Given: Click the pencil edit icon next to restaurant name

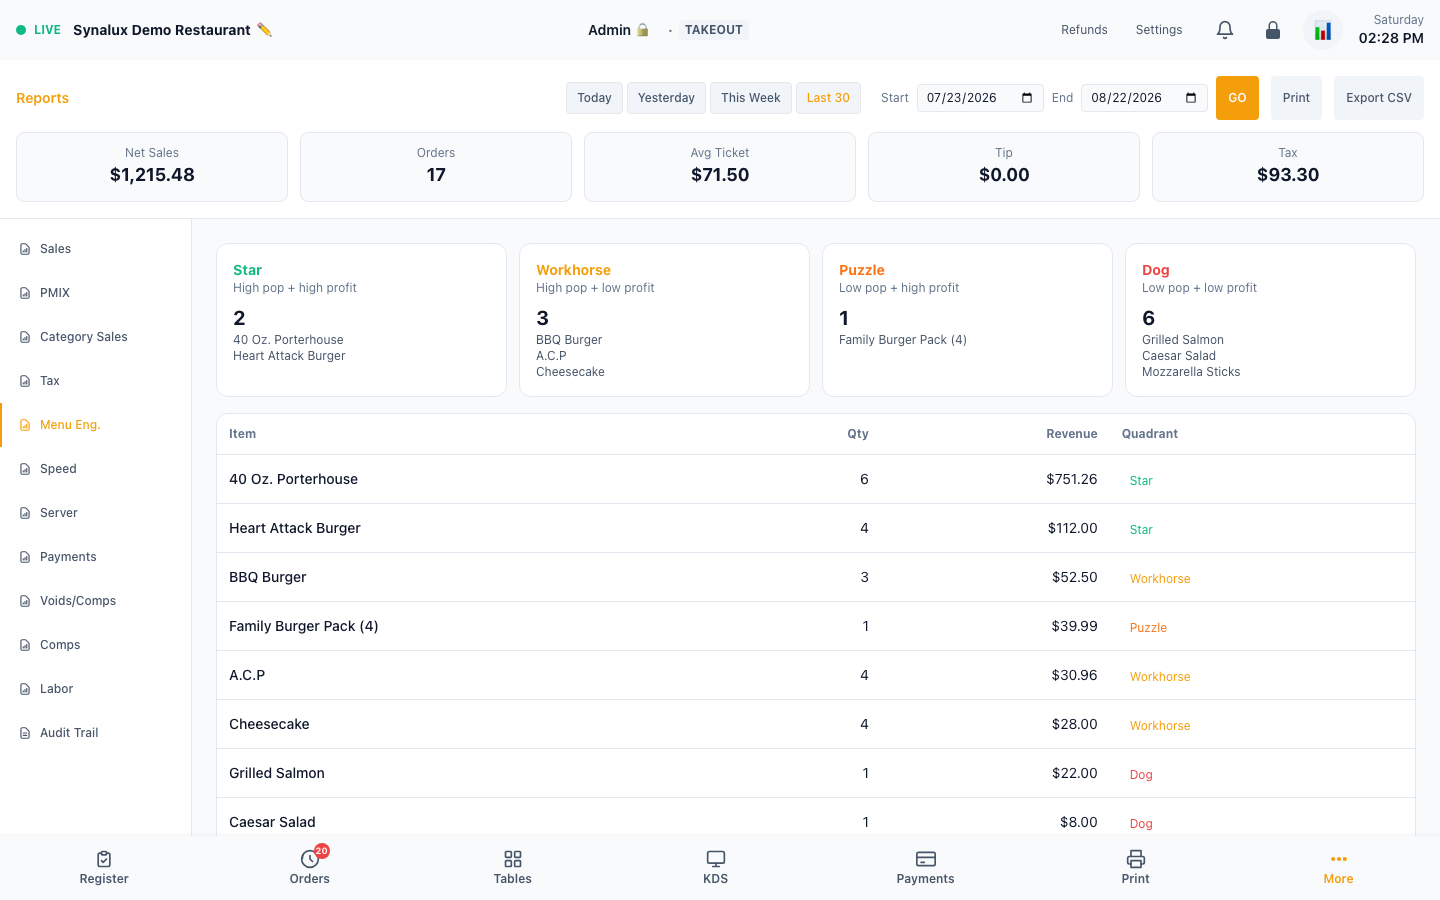Looking at the screenshot, I should pyautogui.click(x=264, y=30).
